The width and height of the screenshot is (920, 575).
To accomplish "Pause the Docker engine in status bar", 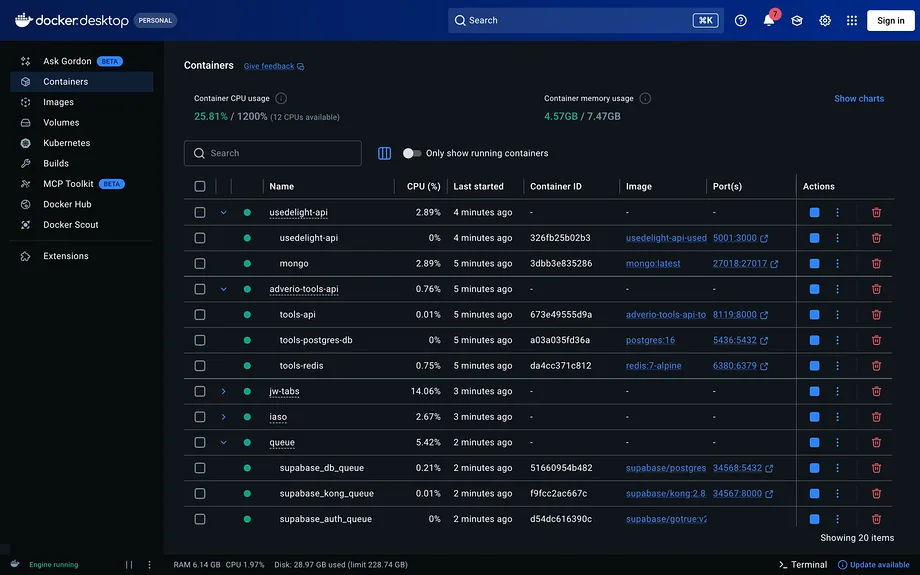I will tap(129, 564).
